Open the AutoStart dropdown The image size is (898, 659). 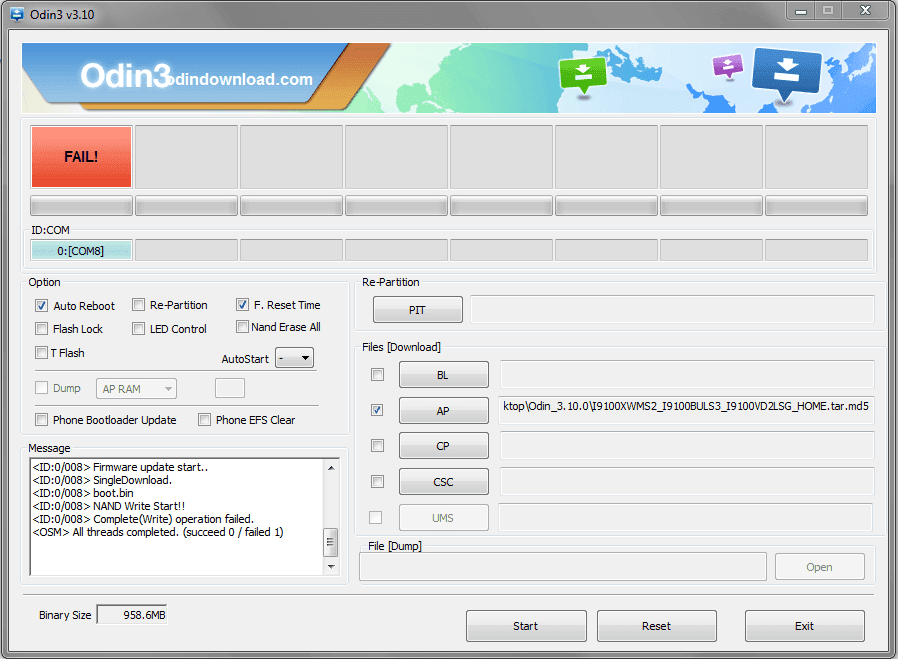pos(294,358)
